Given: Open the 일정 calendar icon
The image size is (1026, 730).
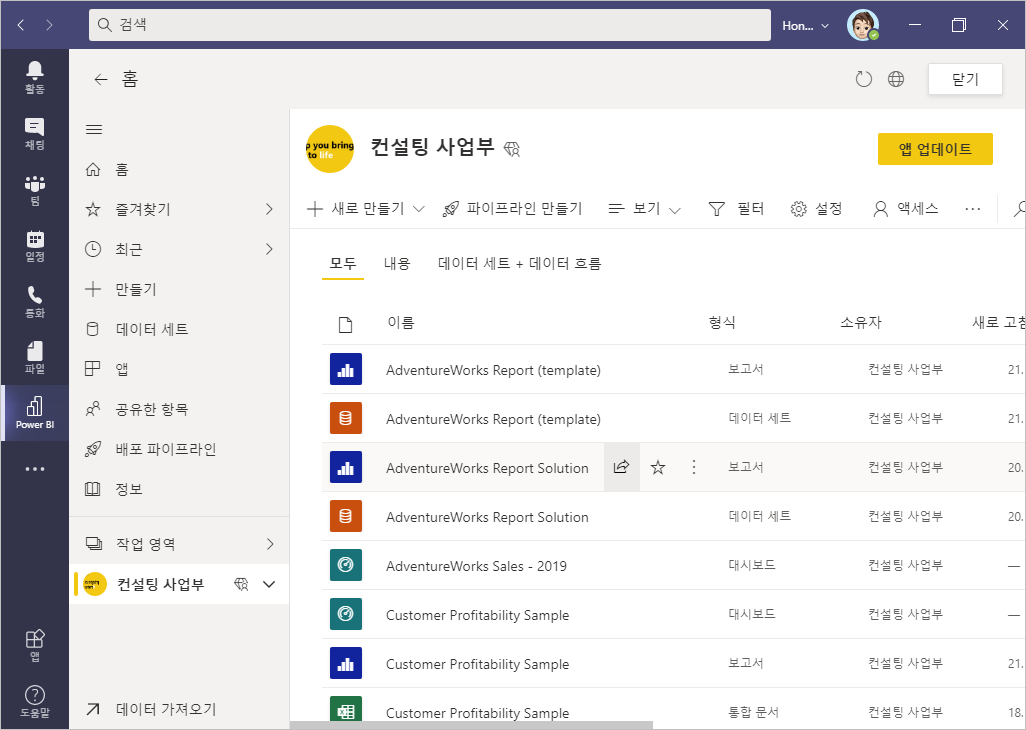Looking at the screenshot, I should (x=35, y=246).
